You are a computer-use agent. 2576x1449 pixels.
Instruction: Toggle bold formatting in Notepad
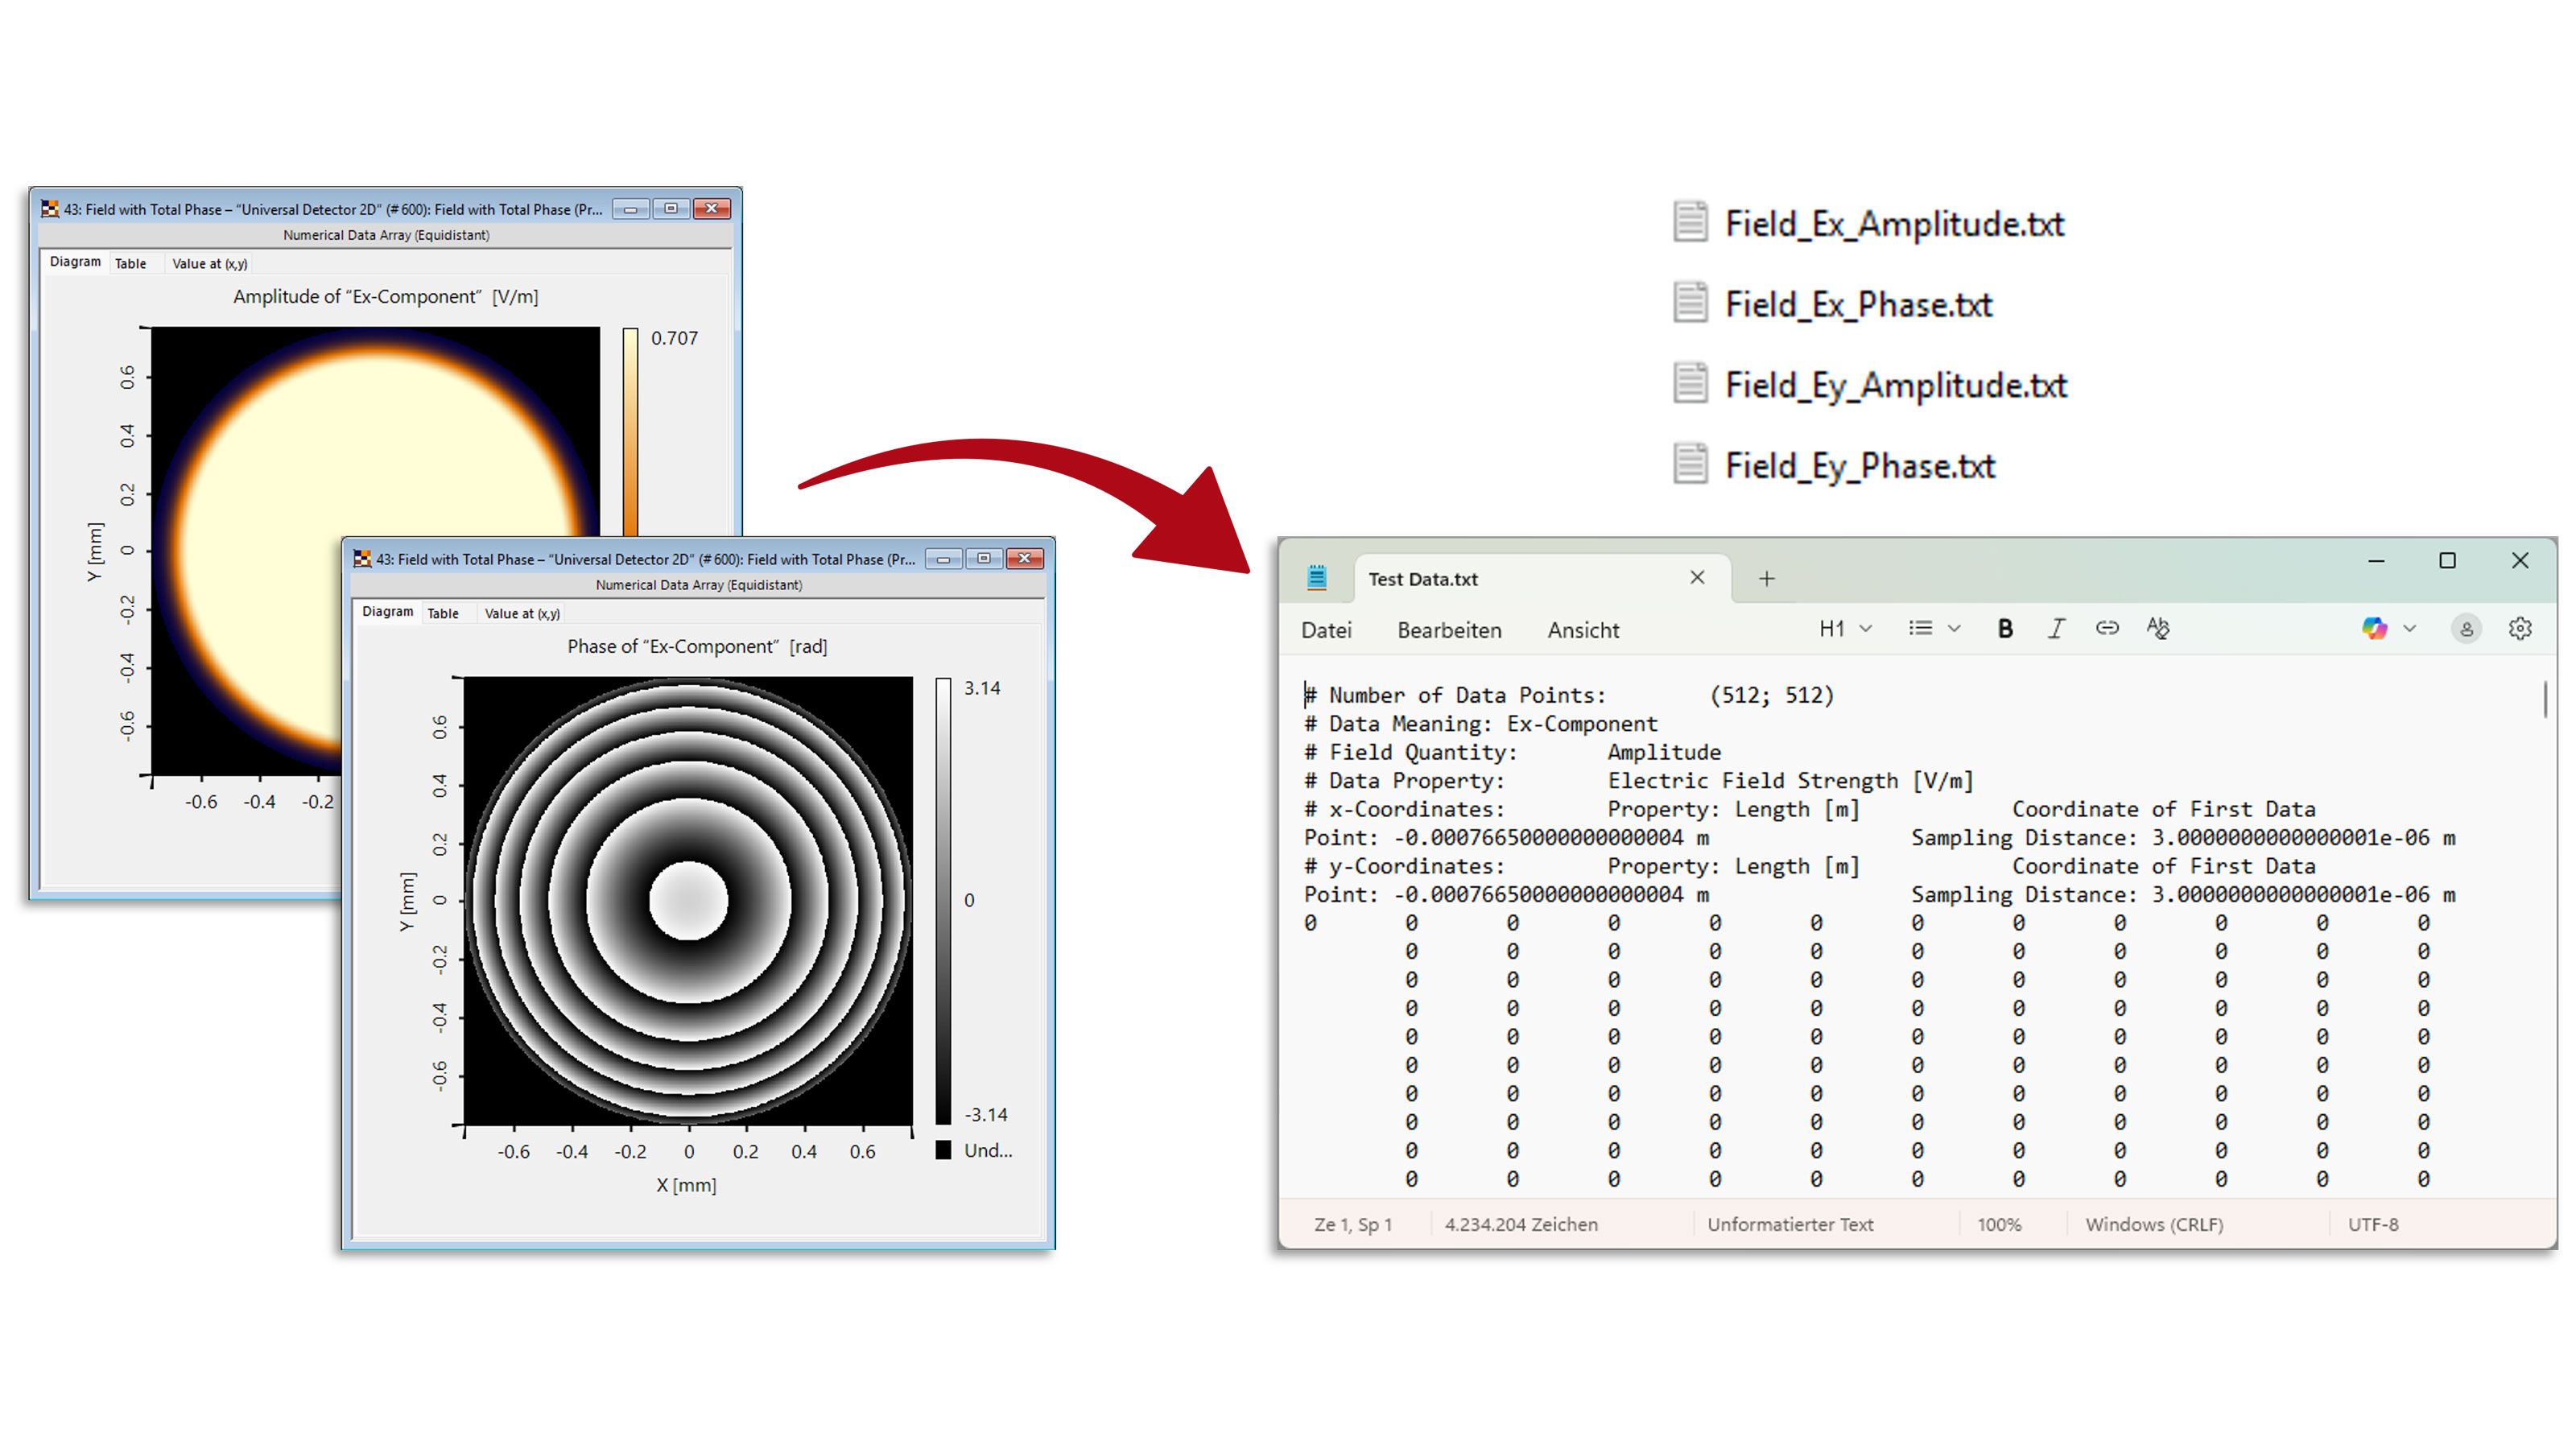click(x=2005, y=628)
